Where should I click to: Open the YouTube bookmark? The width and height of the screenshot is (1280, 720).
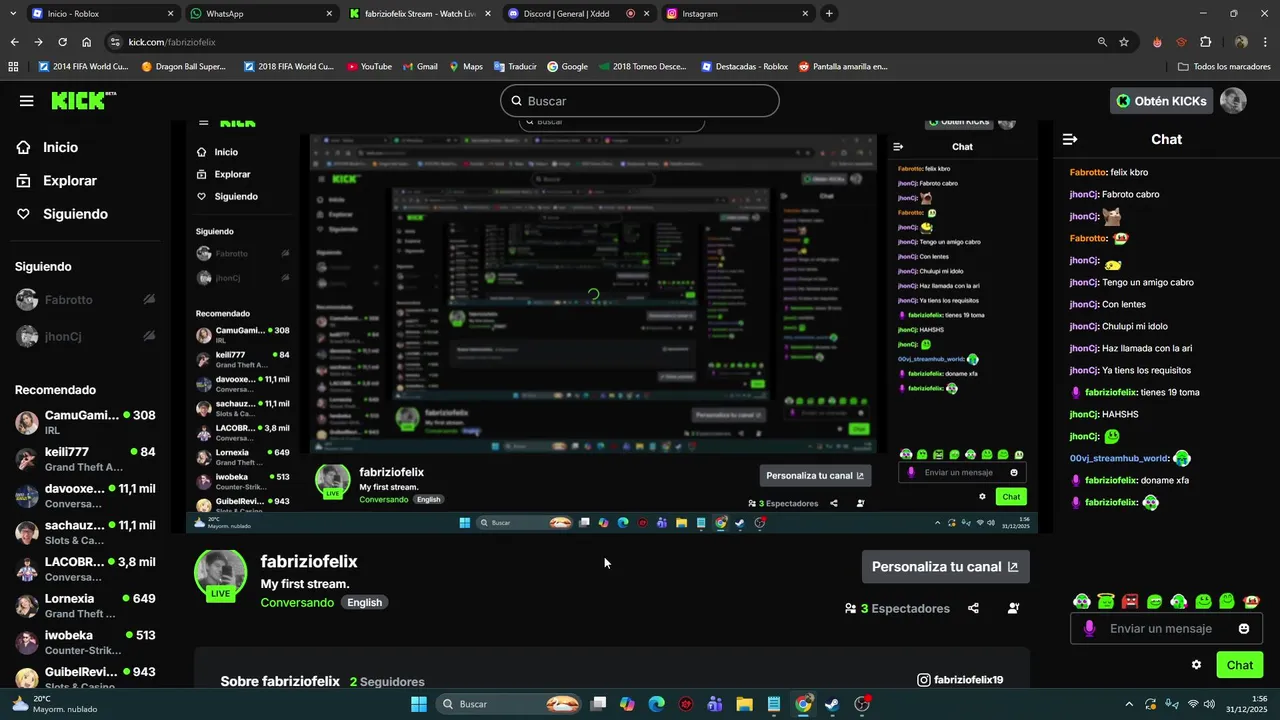click(x=369, y=67)
